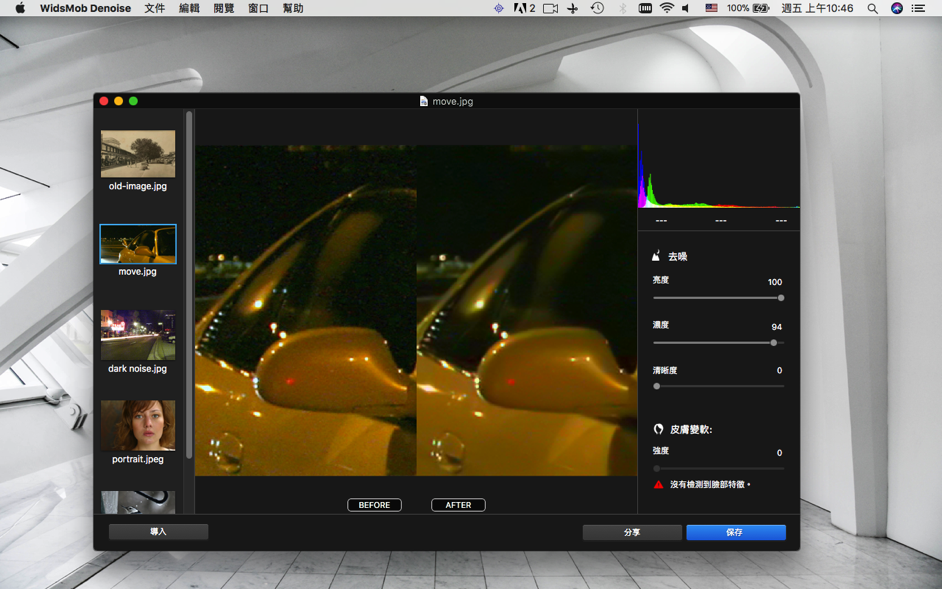Screen dimensions: 942x589
Task: Click the 亮度 slider handle
Action: pyautogui.click(x=781, y=298)
